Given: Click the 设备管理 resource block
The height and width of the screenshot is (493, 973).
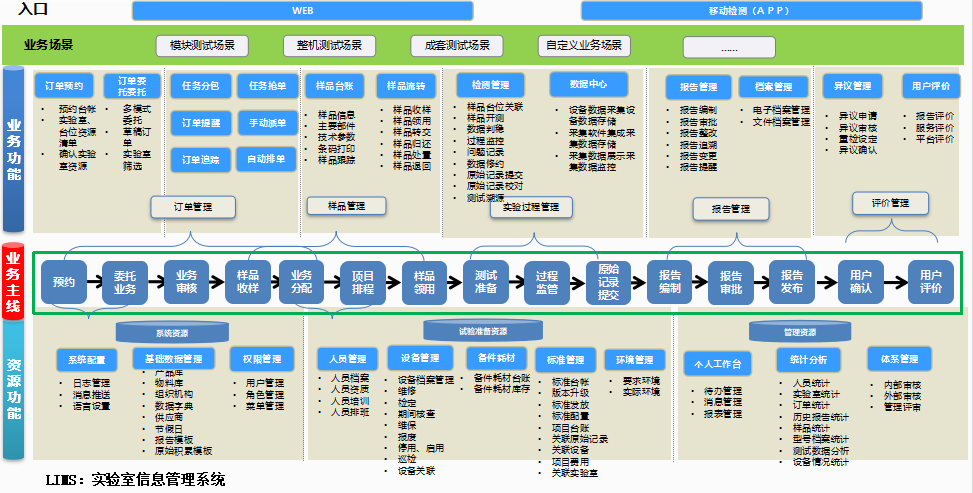Looking at the screenshot, I should [420, 358].
